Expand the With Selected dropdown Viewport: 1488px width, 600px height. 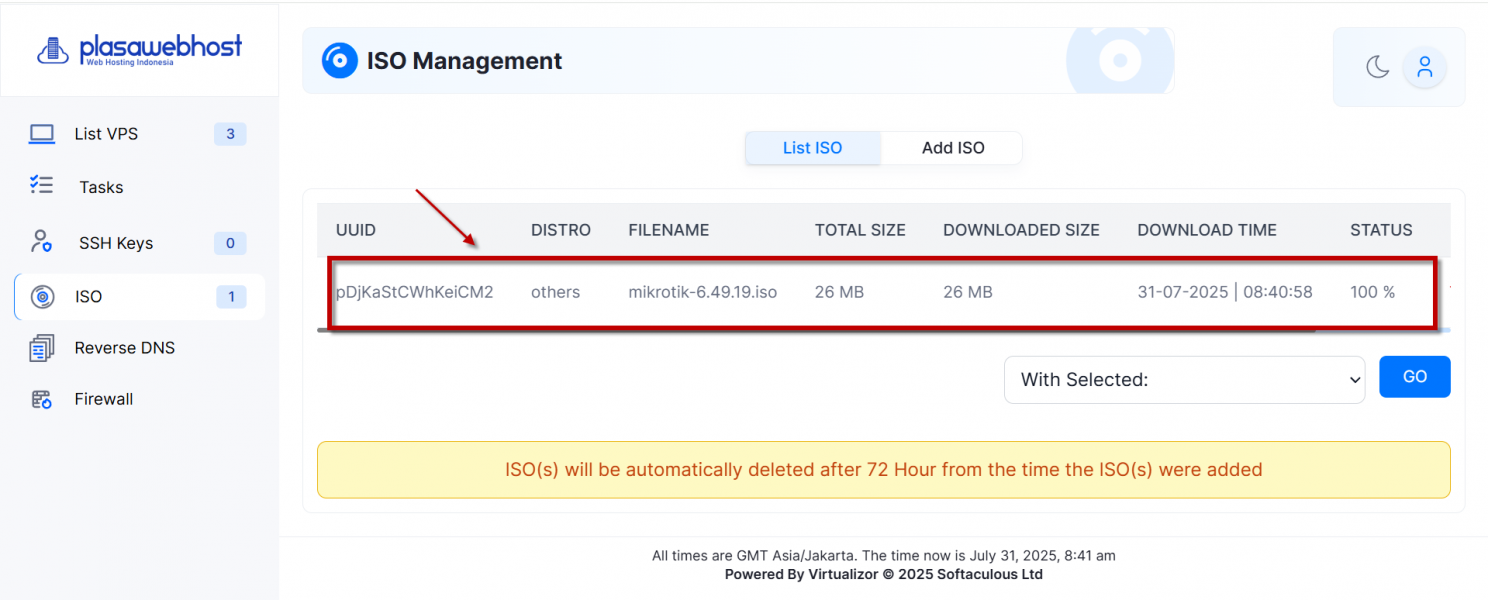click(1184, 380)
